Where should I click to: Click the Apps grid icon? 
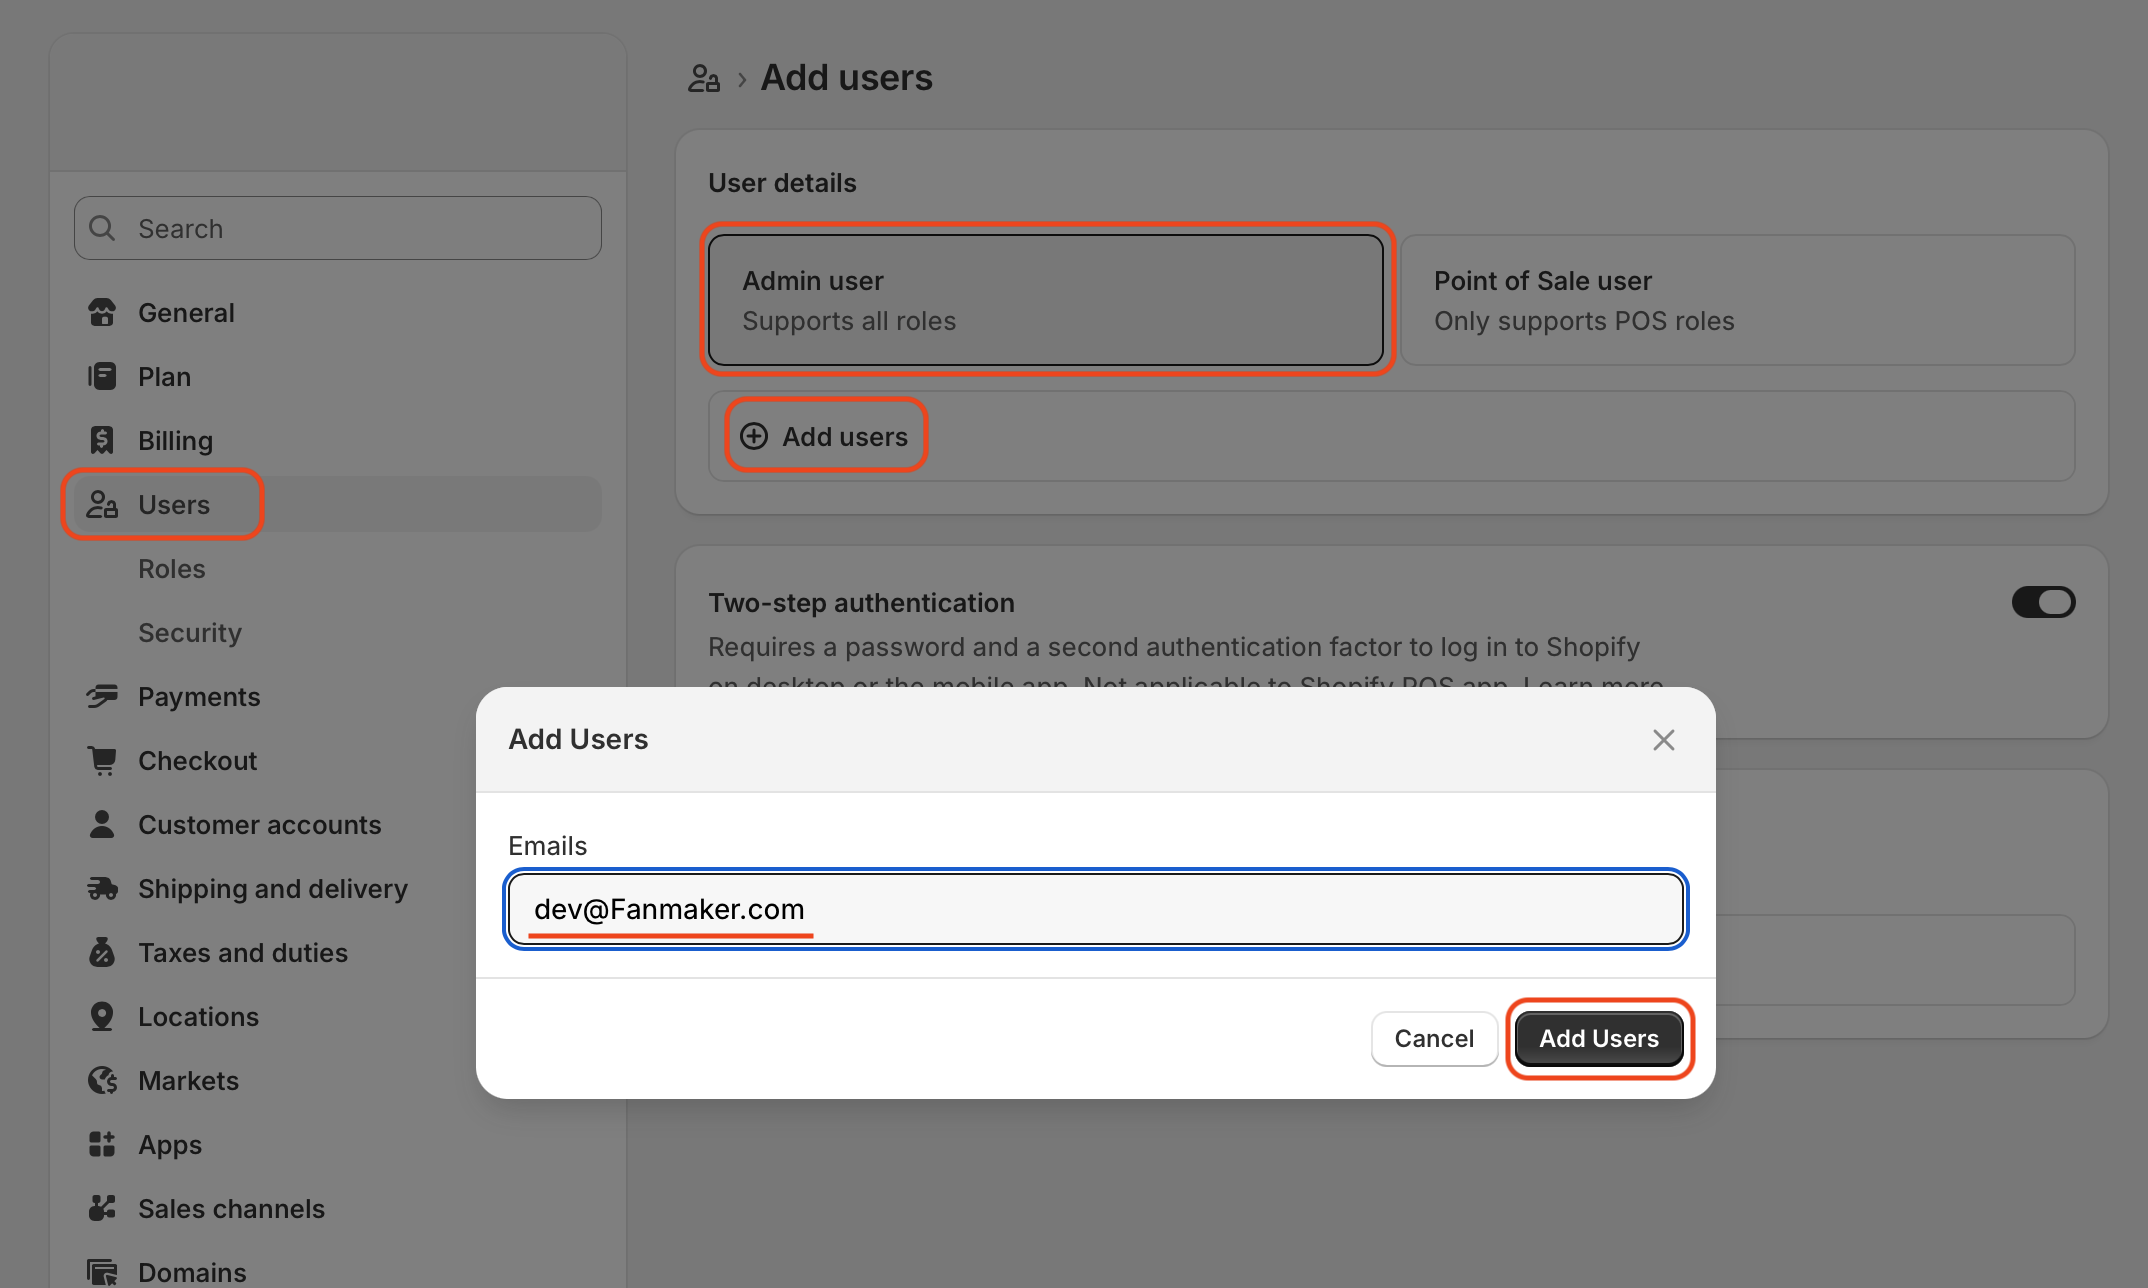[x=102, y=1144]
